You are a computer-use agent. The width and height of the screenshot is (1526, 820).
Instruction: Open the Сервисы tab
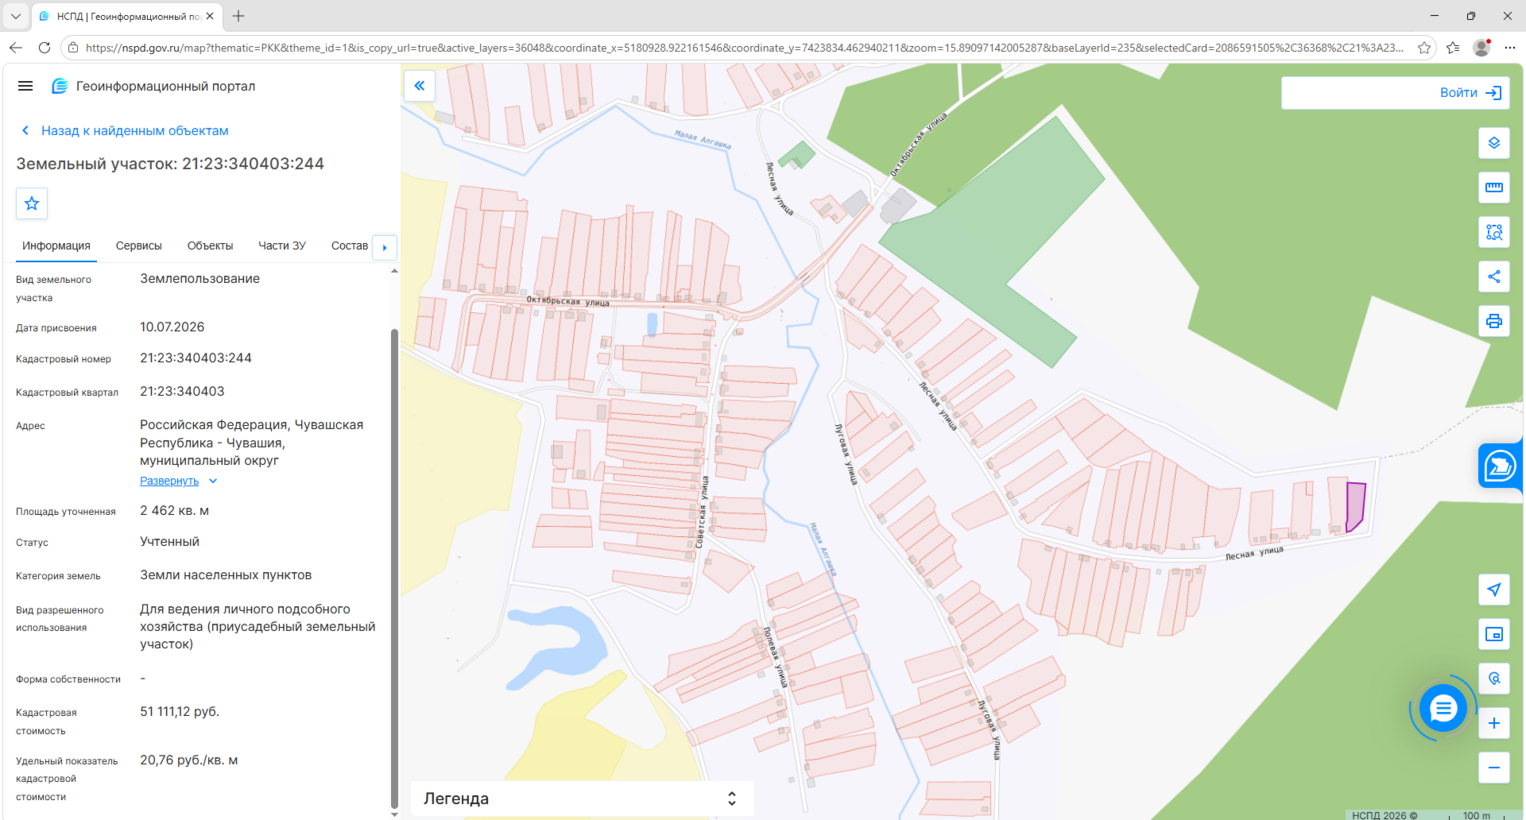coord(139,246)
